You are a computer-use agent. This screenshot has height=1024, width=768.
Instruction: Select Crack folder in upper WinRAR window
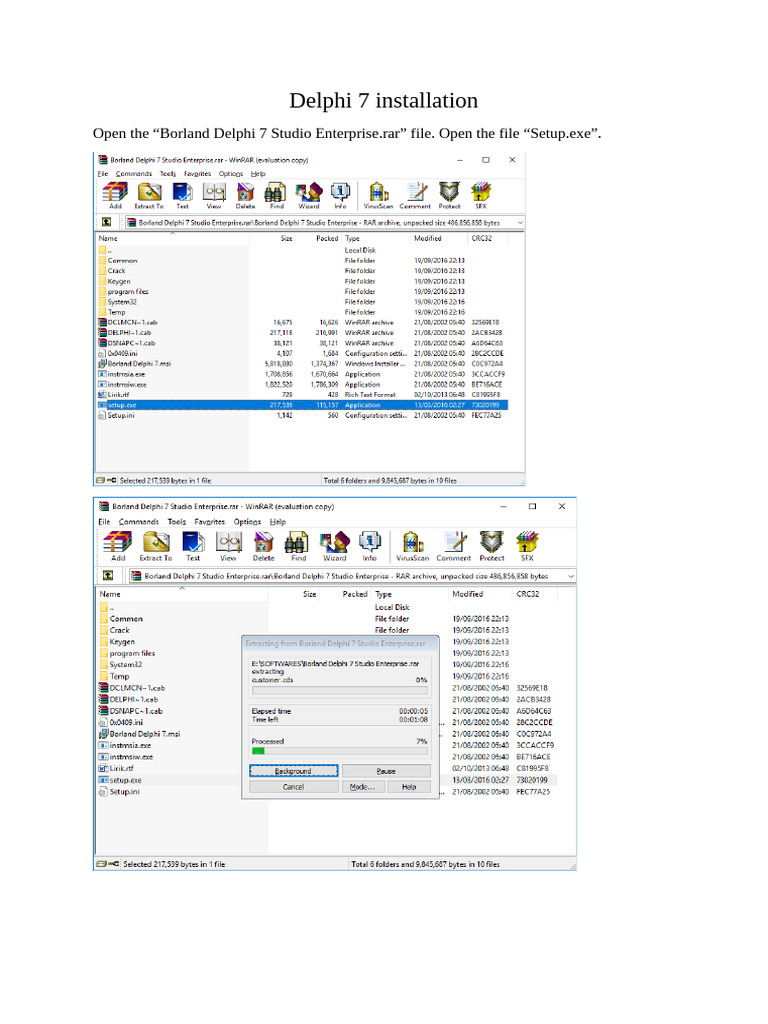pos(116,270)
